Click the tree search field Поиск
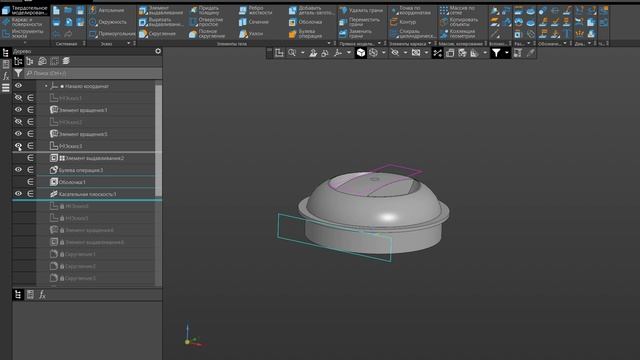This screenshot has height=360, width=640. click(93, 73)
